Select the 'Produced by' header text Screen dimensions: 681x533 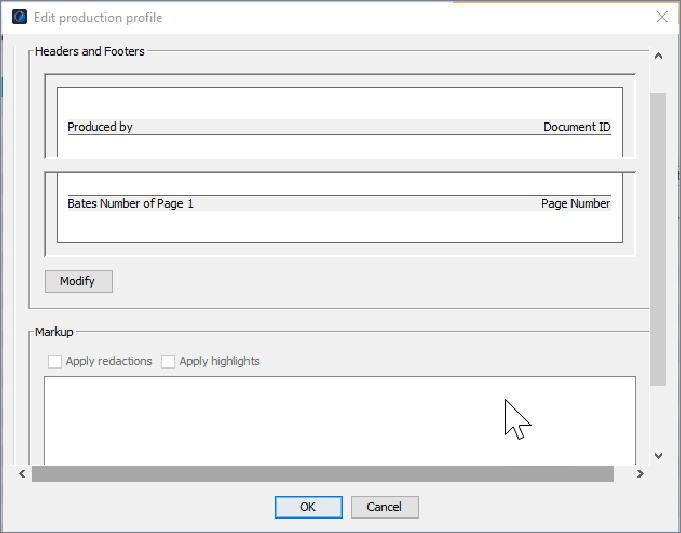click(x=100, y=127)
